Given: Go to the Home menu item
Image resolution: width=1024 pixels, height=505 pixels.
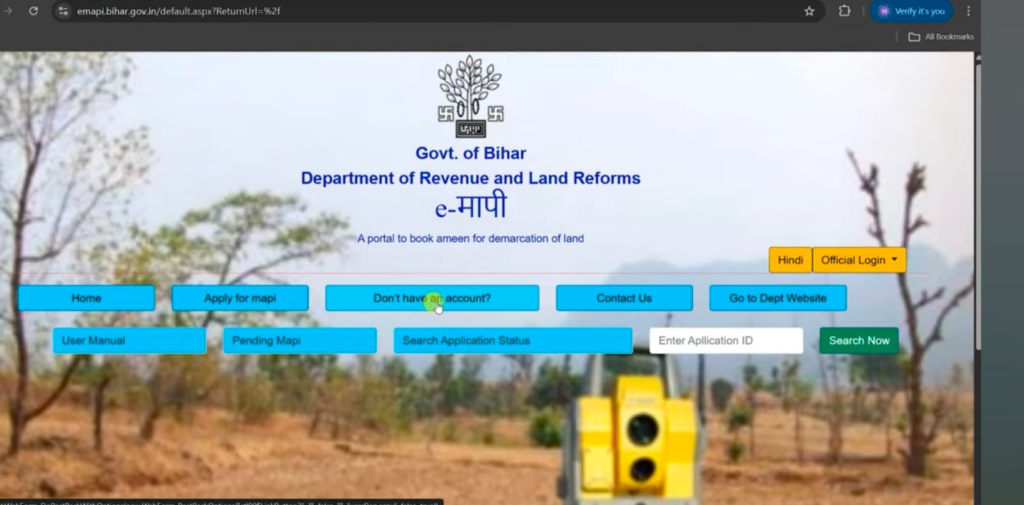Looking at the screenshot, I should click(x=86, y=298).
